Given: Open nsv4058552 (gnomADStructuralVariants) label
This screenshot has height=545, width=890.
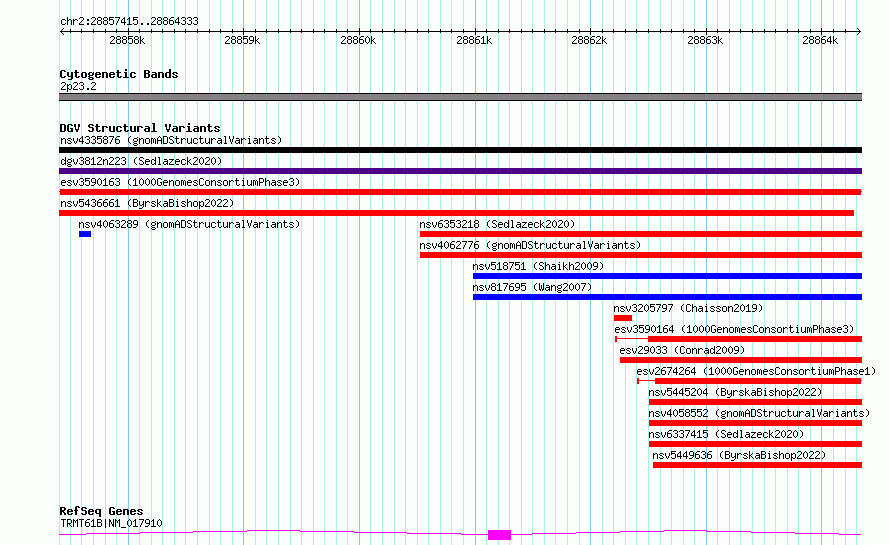Looking at the screenshot, I should [759, 413].
